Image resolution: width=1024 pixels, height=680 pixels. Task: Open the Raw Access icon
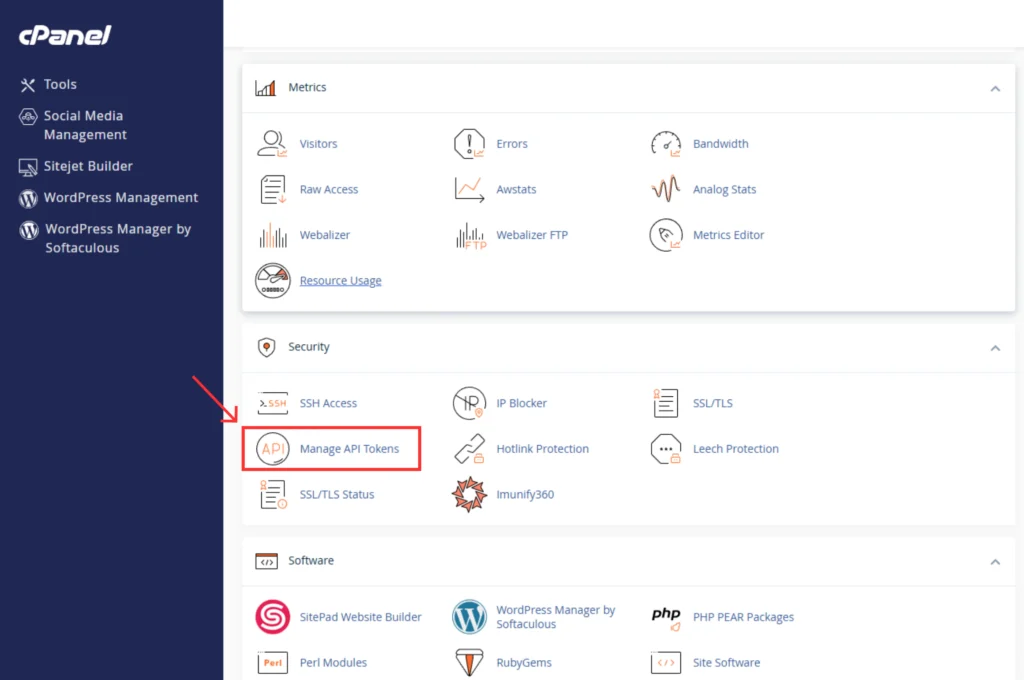pos(272,189)
